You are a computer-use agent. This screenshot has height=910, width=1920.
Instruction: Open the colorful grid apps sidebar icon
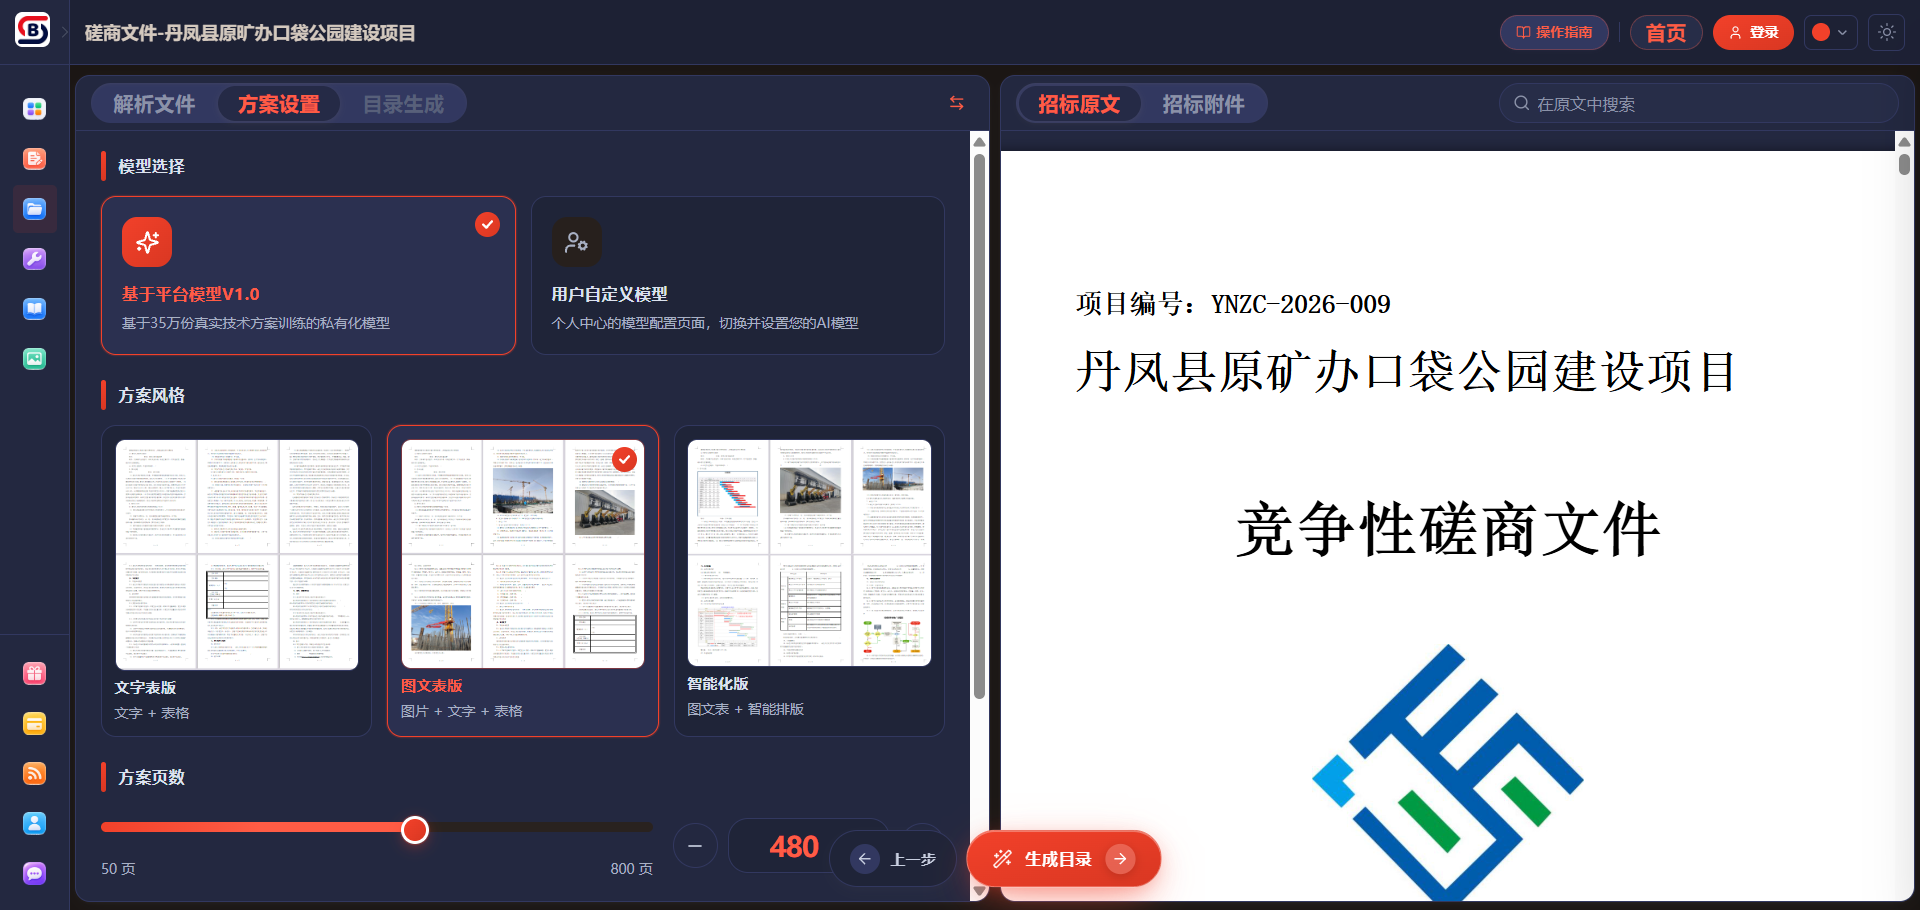coord(35,109)
